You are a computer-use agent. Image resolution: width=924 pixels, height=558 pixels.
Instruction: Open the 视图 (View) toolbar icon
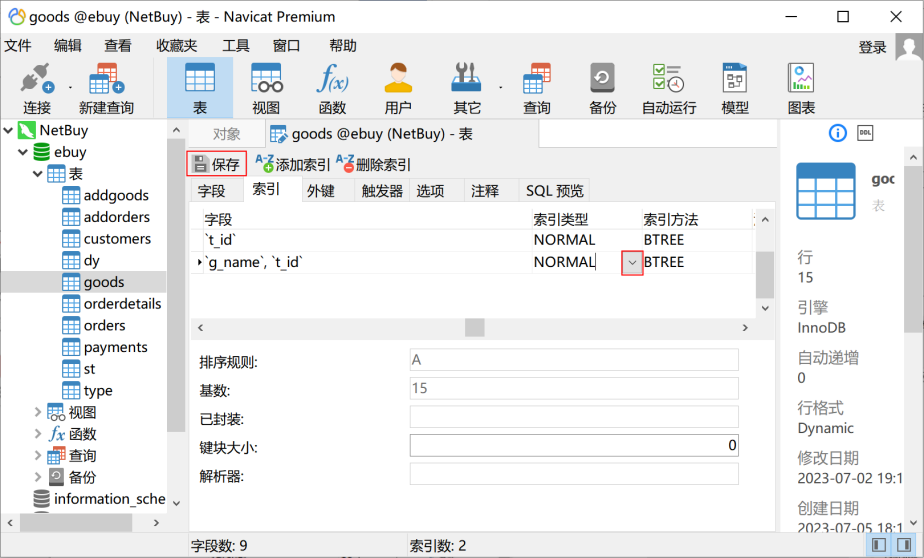point(266,88)
